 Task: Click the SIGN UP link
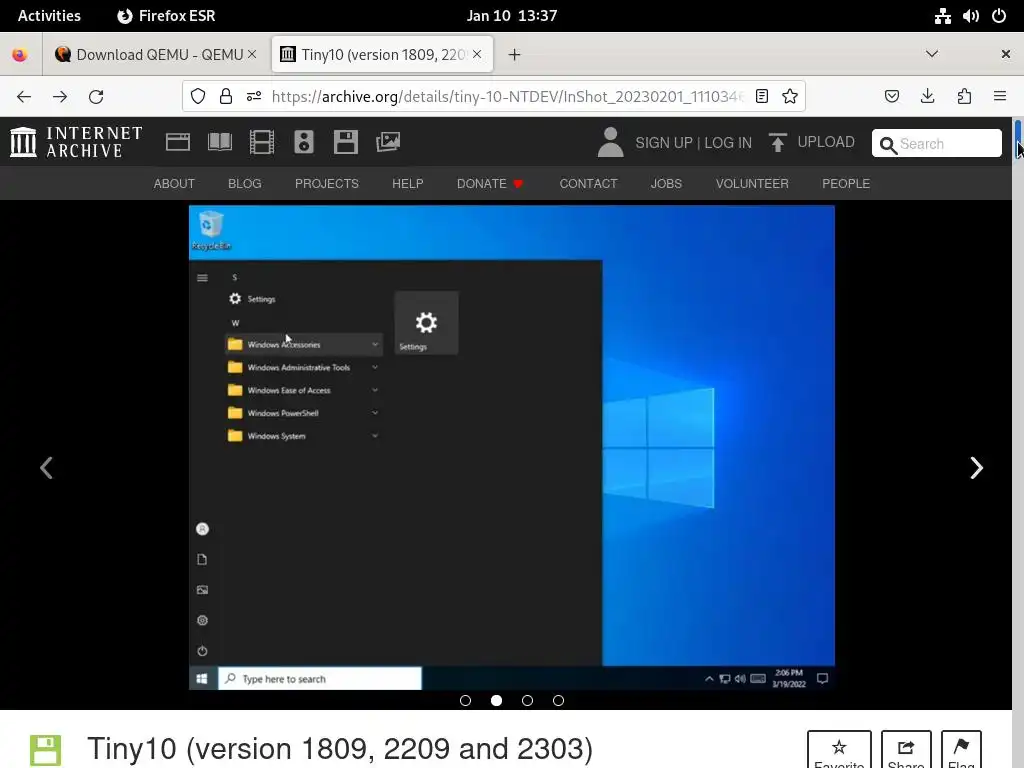tap(664, 143)
